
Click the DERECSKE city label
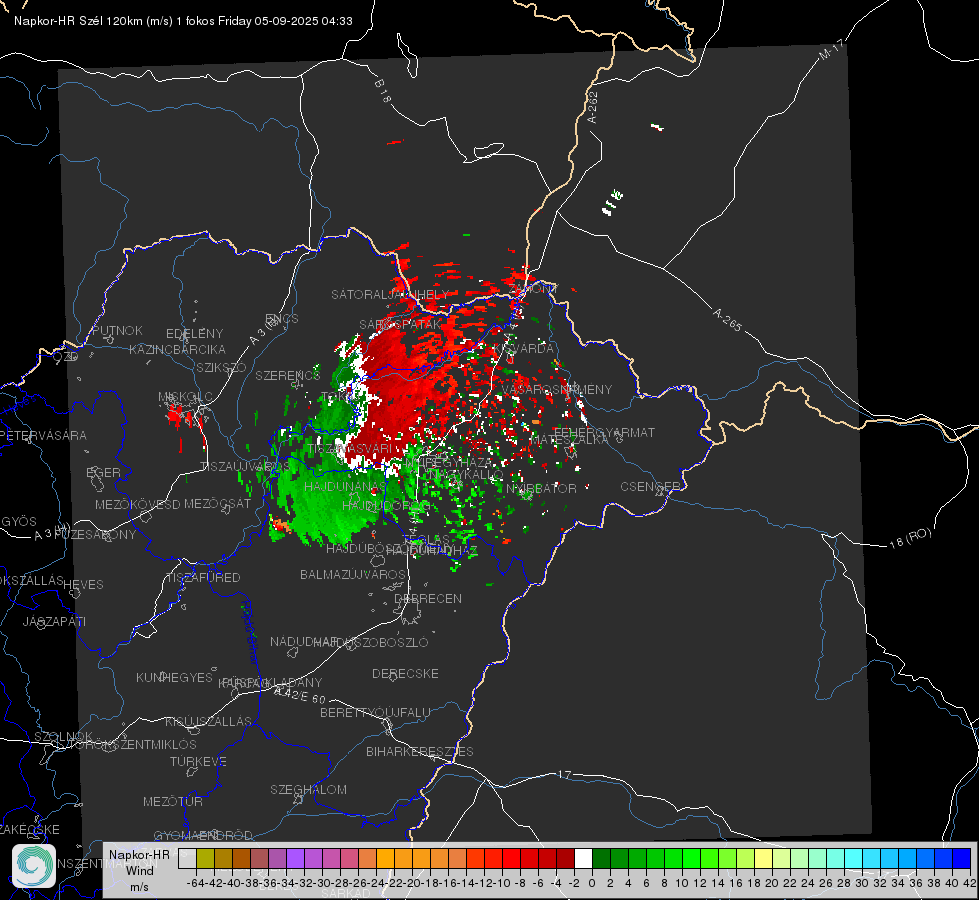coord(405,673)
